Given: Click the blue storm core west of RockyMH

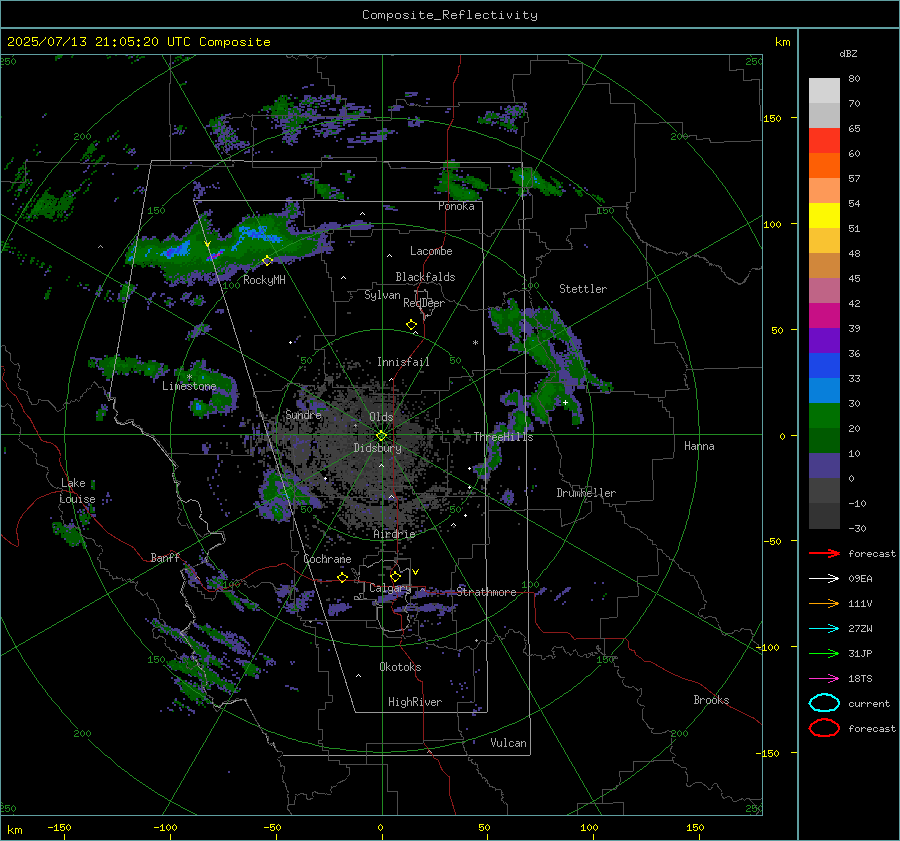Looking at the screenshot, I should (177, 250).
